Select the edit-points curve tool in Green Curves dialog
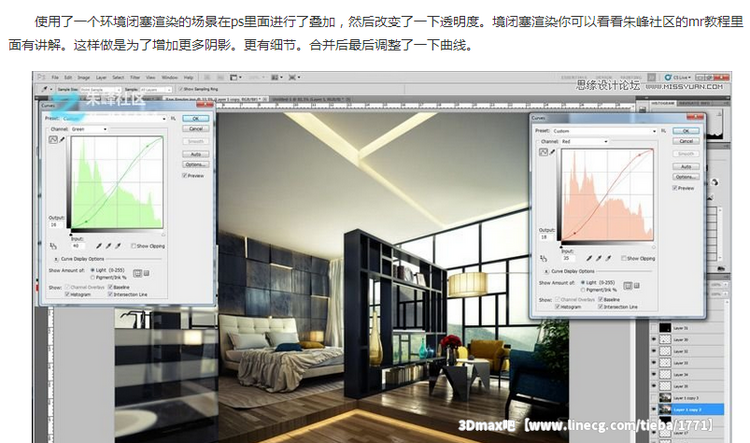 point(53,141)
